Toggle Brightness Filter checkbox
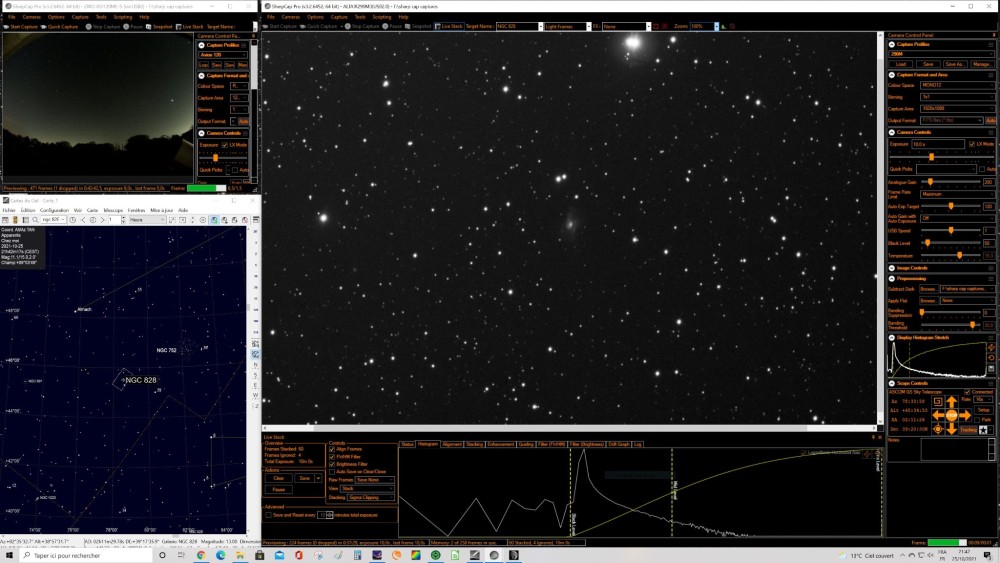This screenshot has height=563, width=1000. point(332,465)
